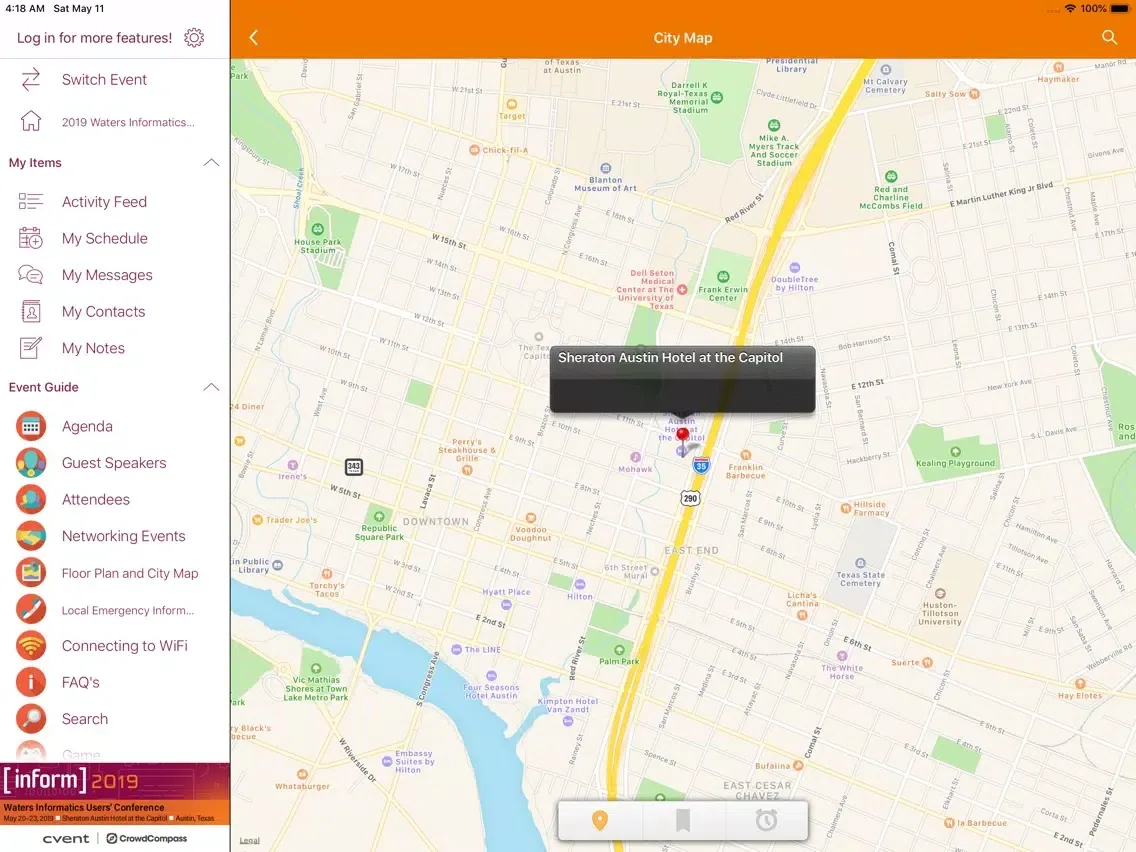
Task: Select the location pin tab in map toolbar
Action: tap(599, 820)
